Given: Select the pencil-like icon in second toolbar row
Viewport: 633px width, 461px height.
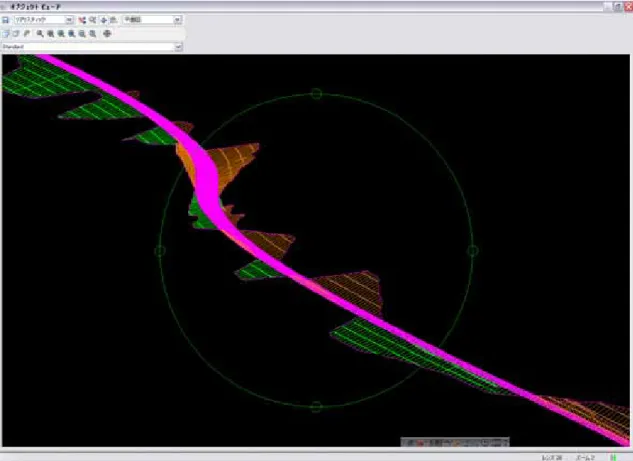Looking at the screenshot, I should 27,34.
